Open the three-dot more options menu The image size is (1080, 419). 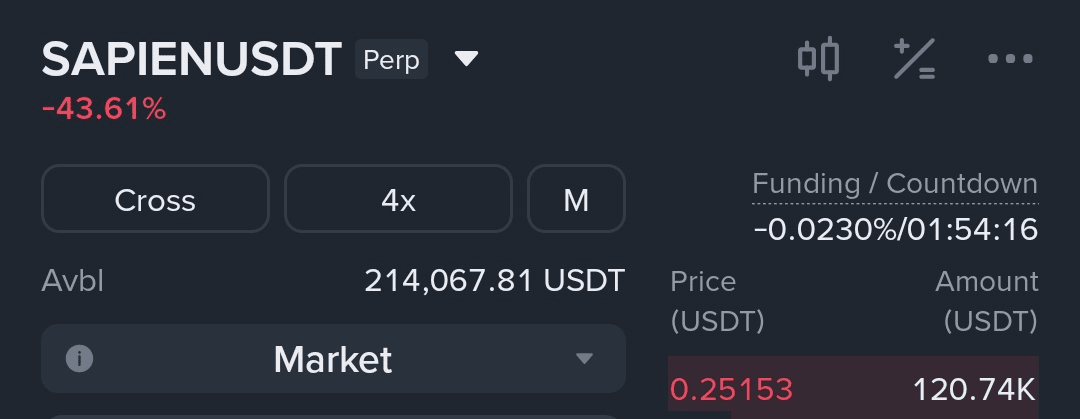[1010, 59]
